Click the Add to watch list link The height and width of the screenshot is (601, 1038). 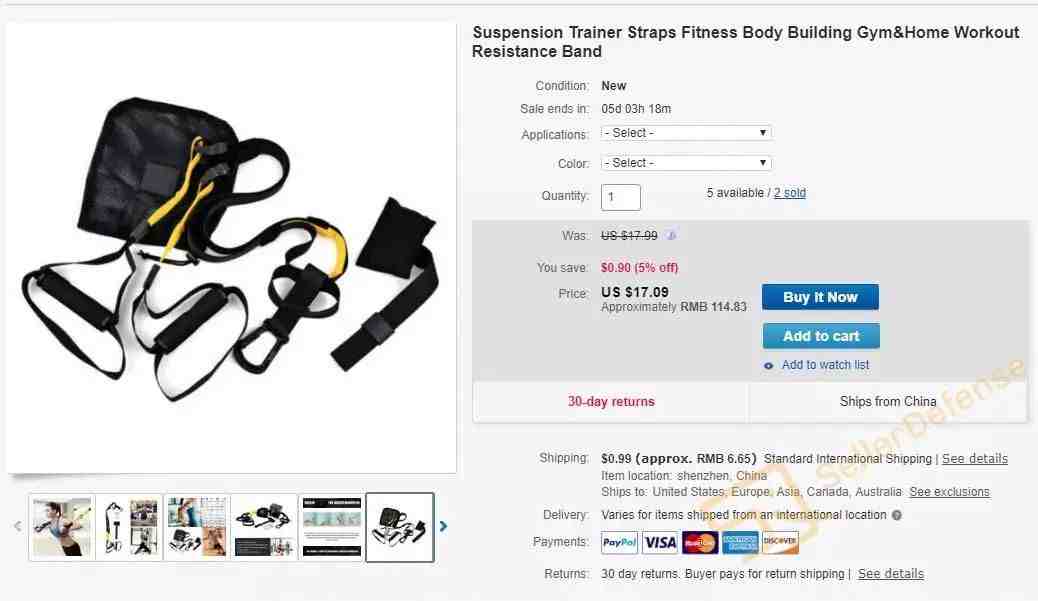(x=825, y=365)
